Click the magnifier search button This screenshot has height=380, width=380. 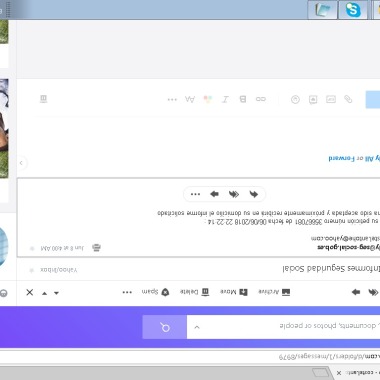[x=165, y=327]
